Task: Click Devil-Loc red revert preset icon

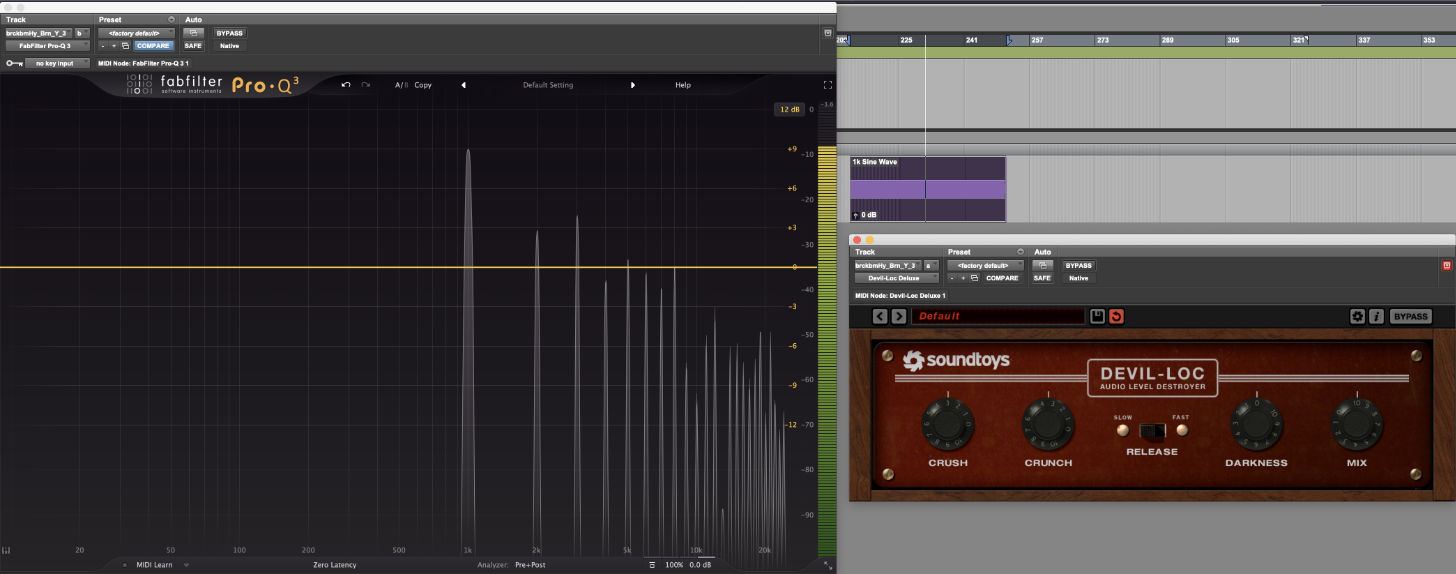Action: pyautogui.click(x=1116, y=316)
